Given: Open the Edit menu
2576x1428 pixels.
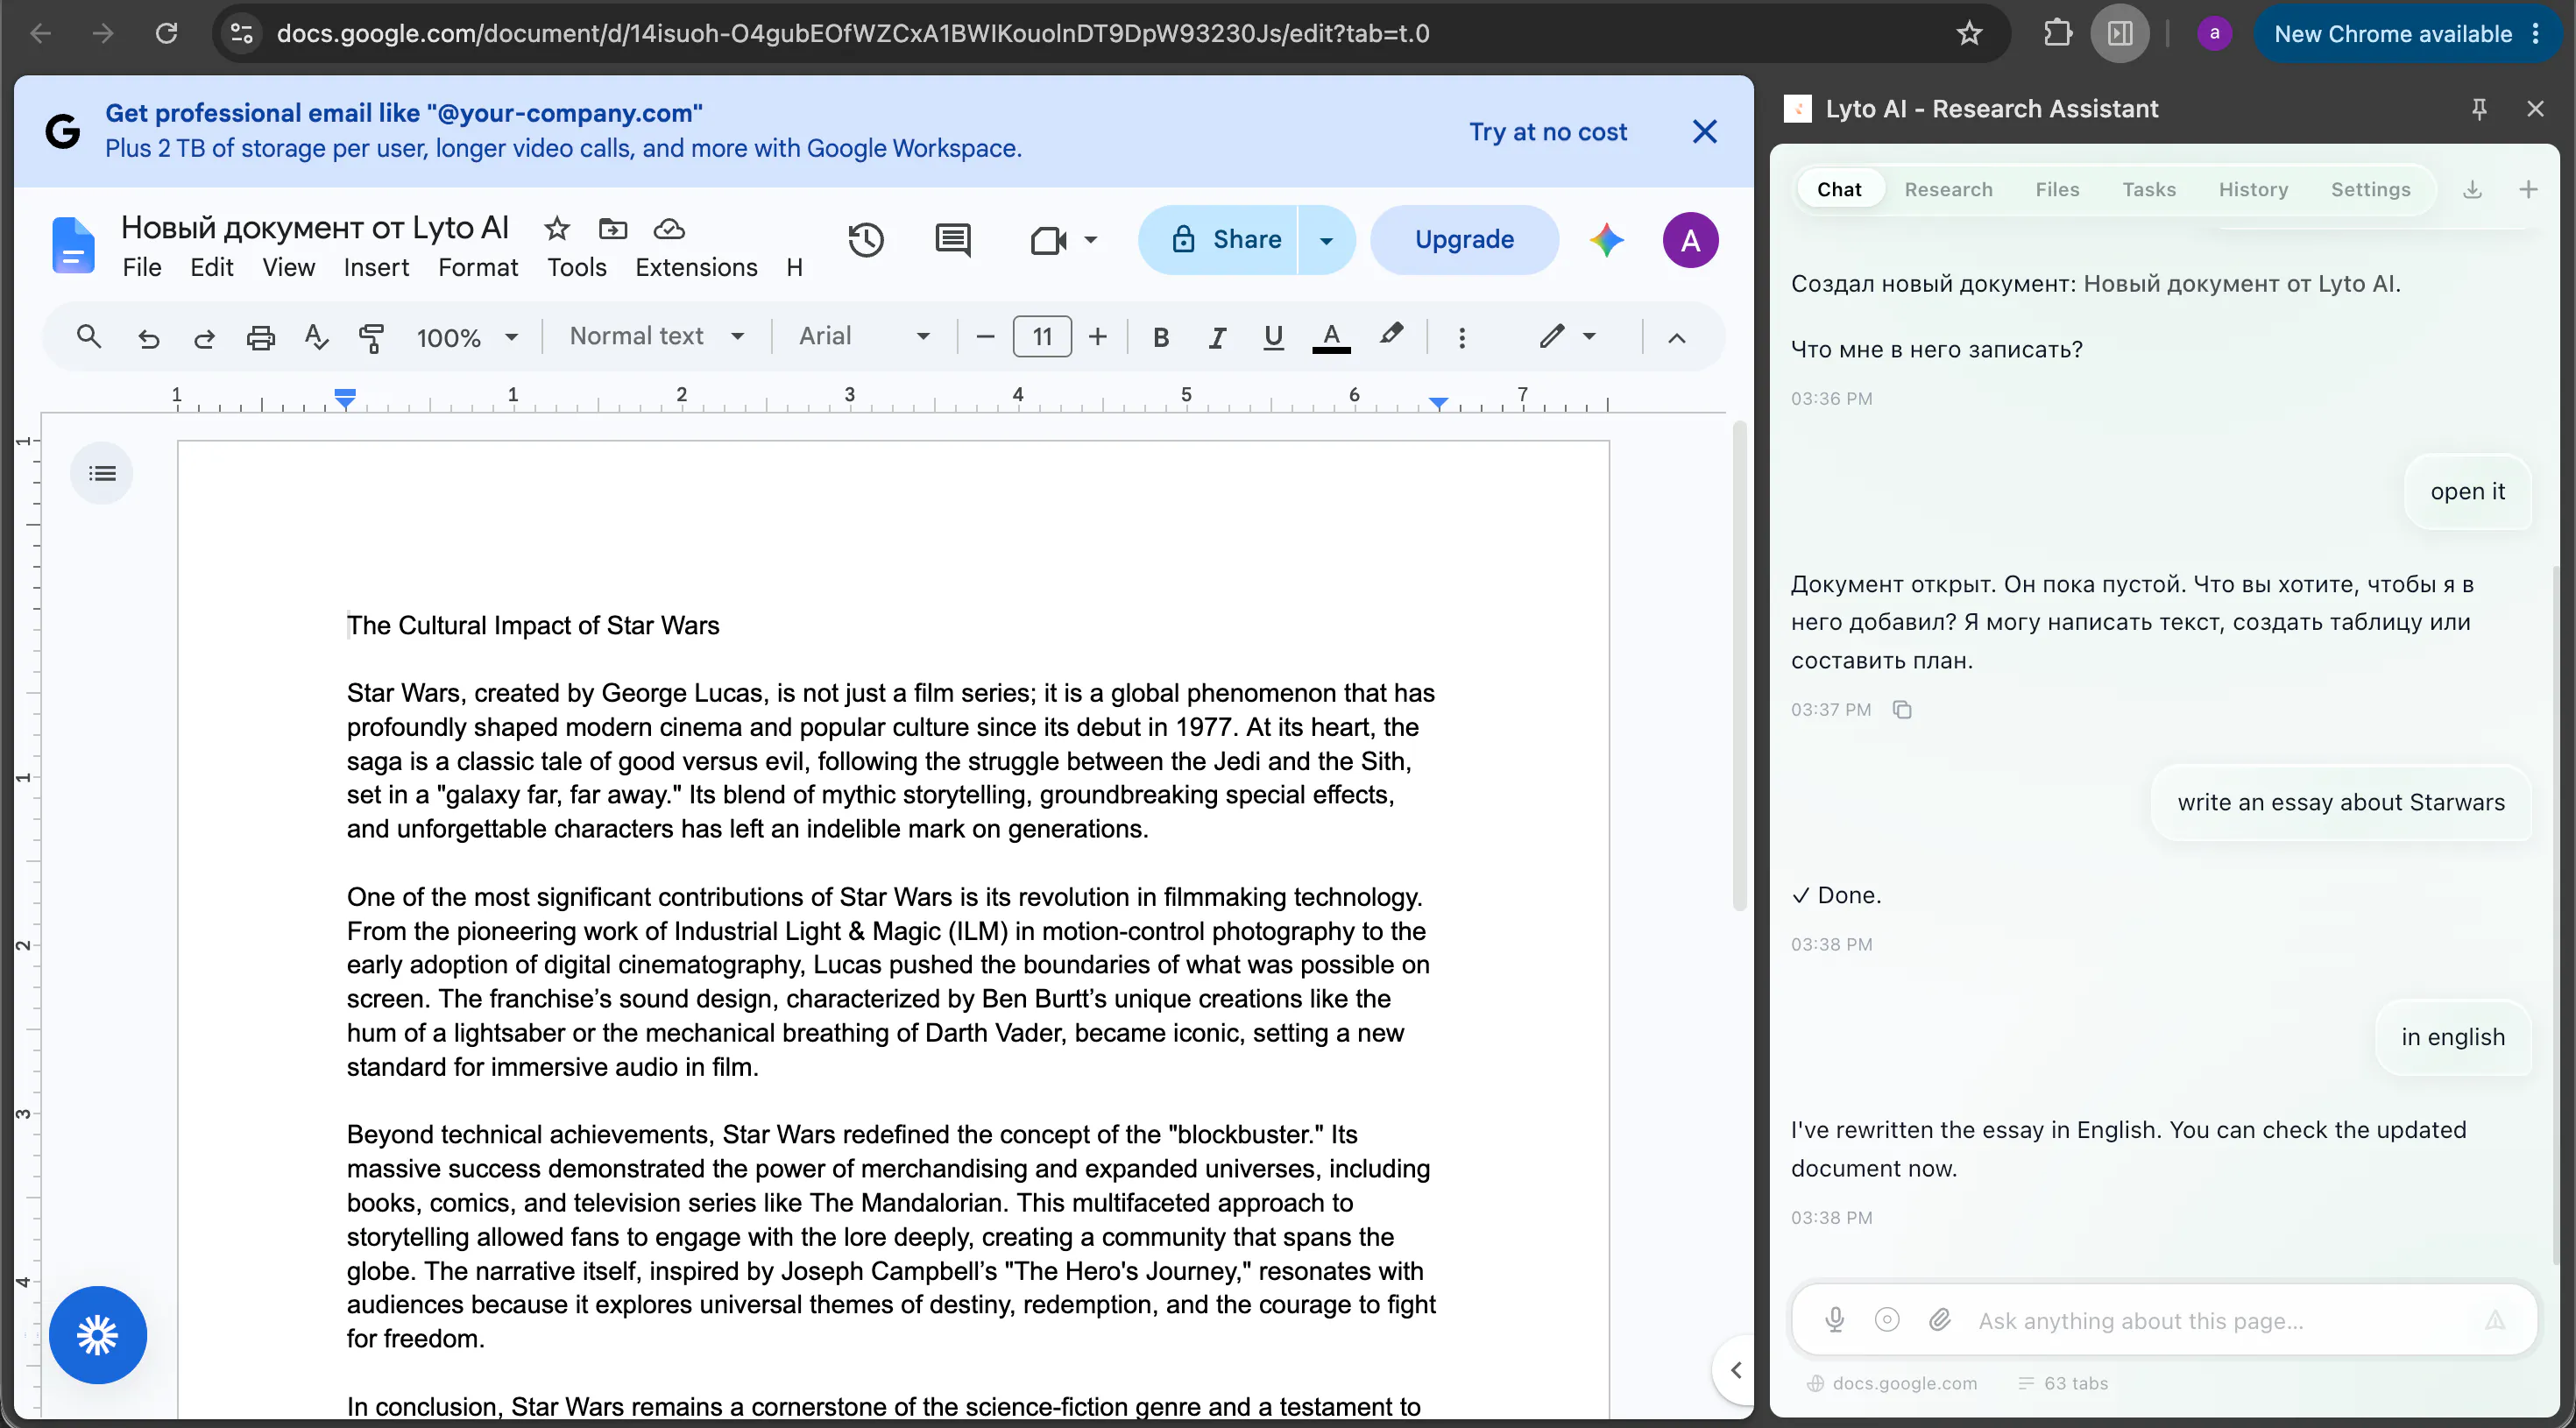Looking at the screenshot, I should 212,268.
